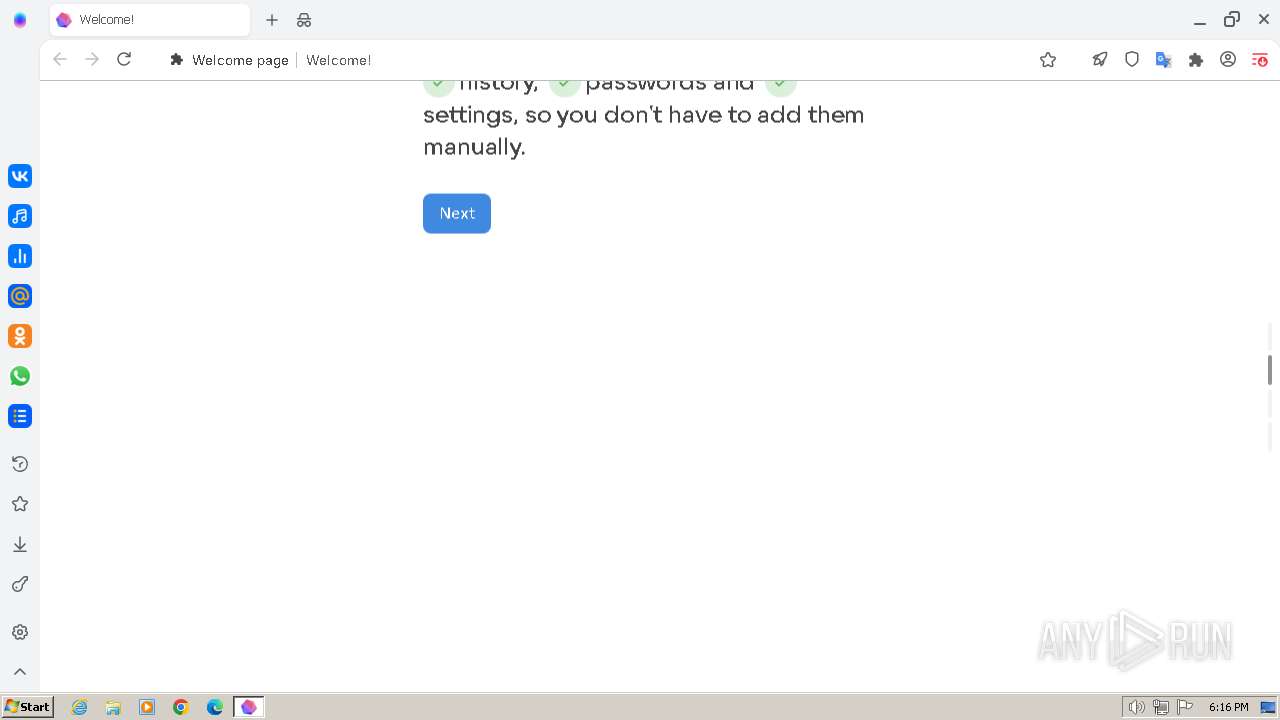Open the extensions puzzle icon
1280x720 pixels.
click(x=1196, y=60)
